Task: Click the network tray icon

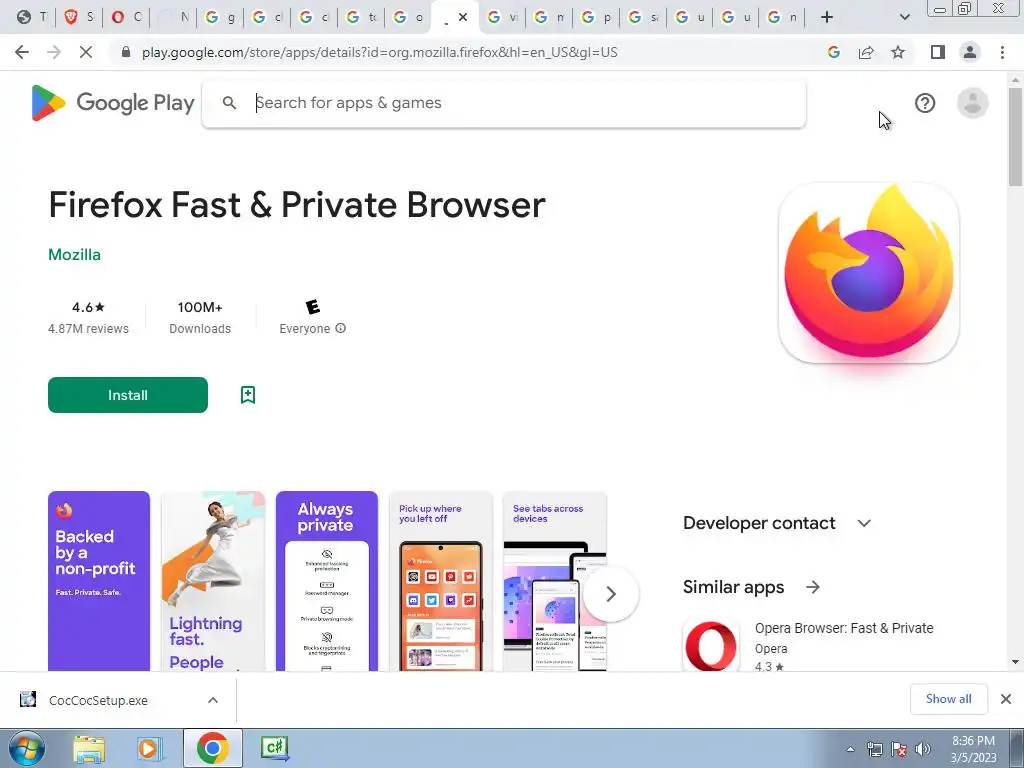Action: pos(874,749)
